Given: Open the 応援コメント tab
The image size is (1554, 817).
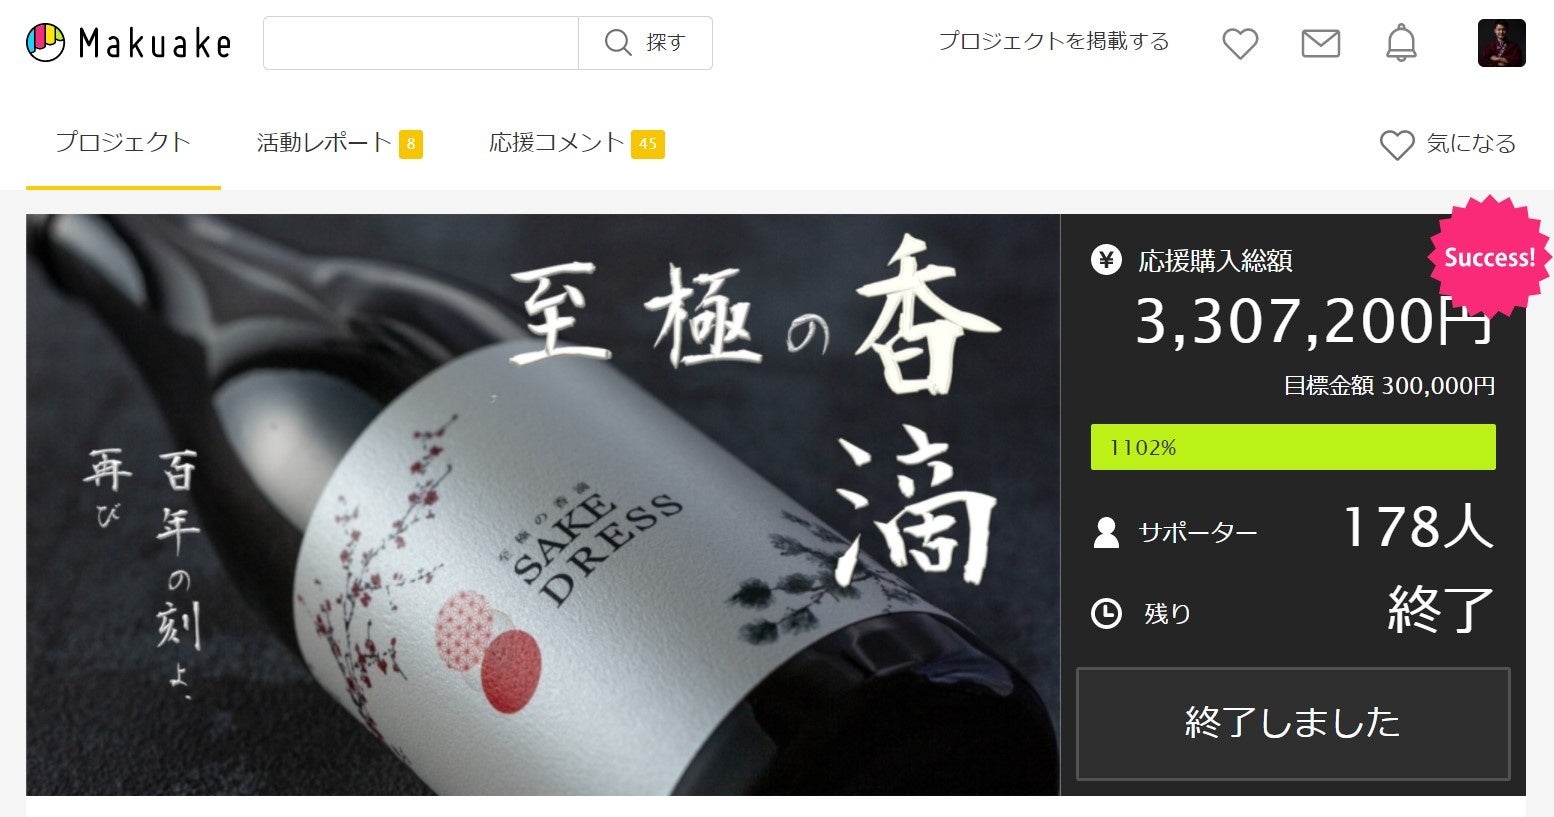Looking at the screenshot, I should tap(576, 143).
